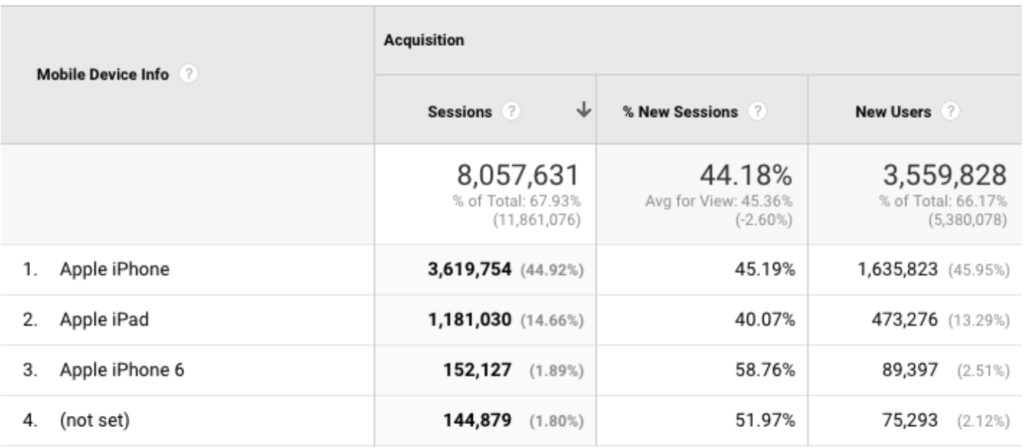Viewport: 1024px width, 448px height.
Task: Open the Apple iPhone device row
Action: click(114, 269)
